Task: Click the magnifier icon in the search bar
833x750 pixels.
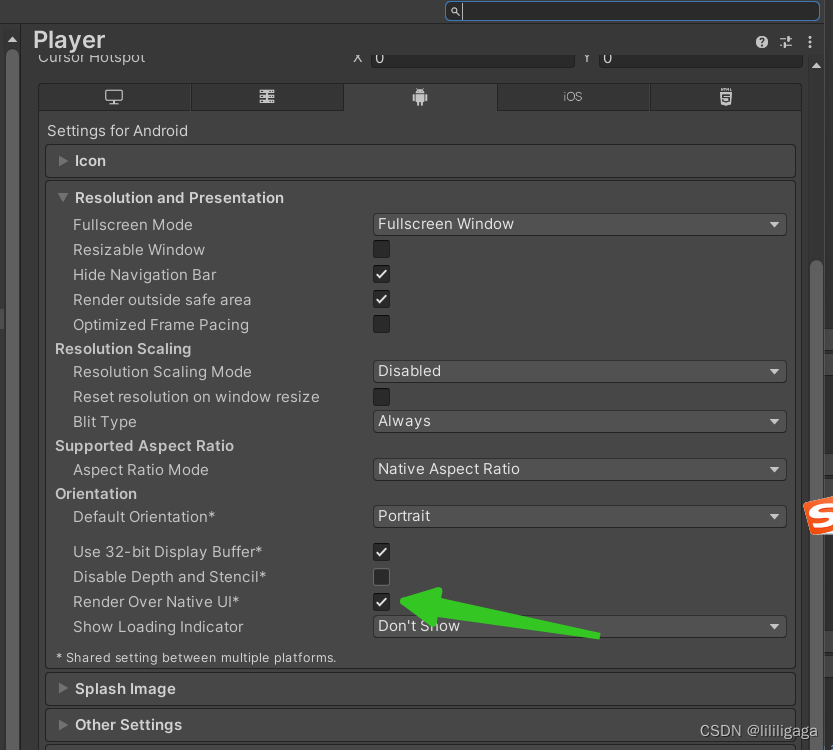Action: pos(455,11)
